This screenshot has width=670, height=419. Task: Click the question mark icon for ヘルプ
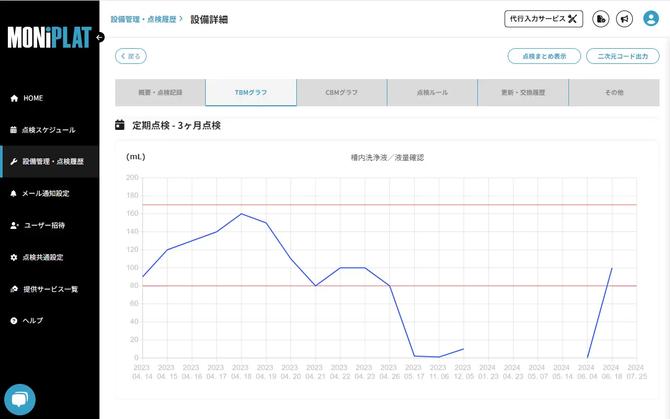(14, 321)
